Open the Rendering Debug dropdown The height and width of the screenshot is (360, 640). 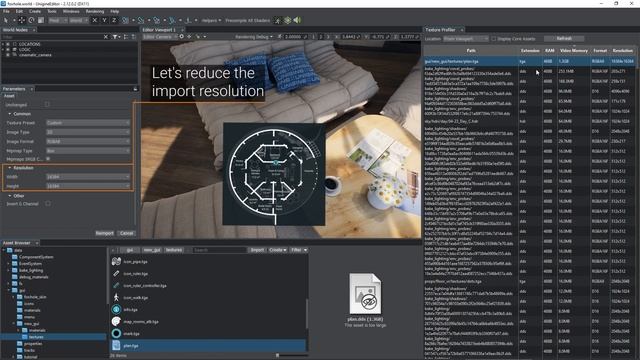(254, 37)
